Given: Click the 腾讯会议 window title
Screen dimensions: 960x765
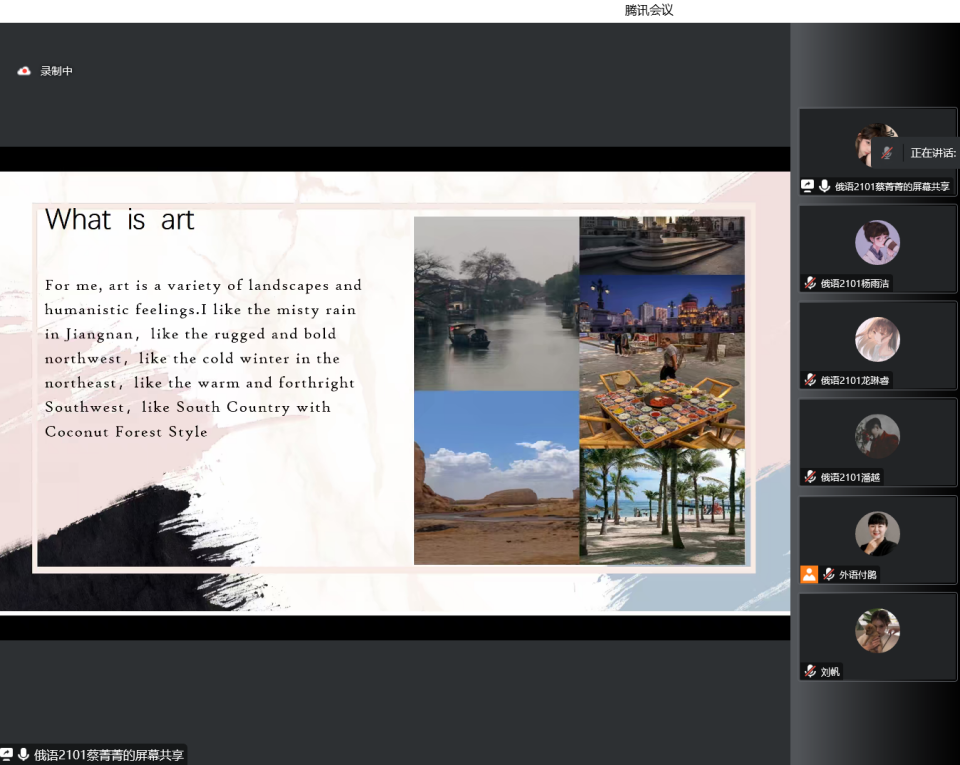Looking at the screenshot, I should (x=649, y=10).
